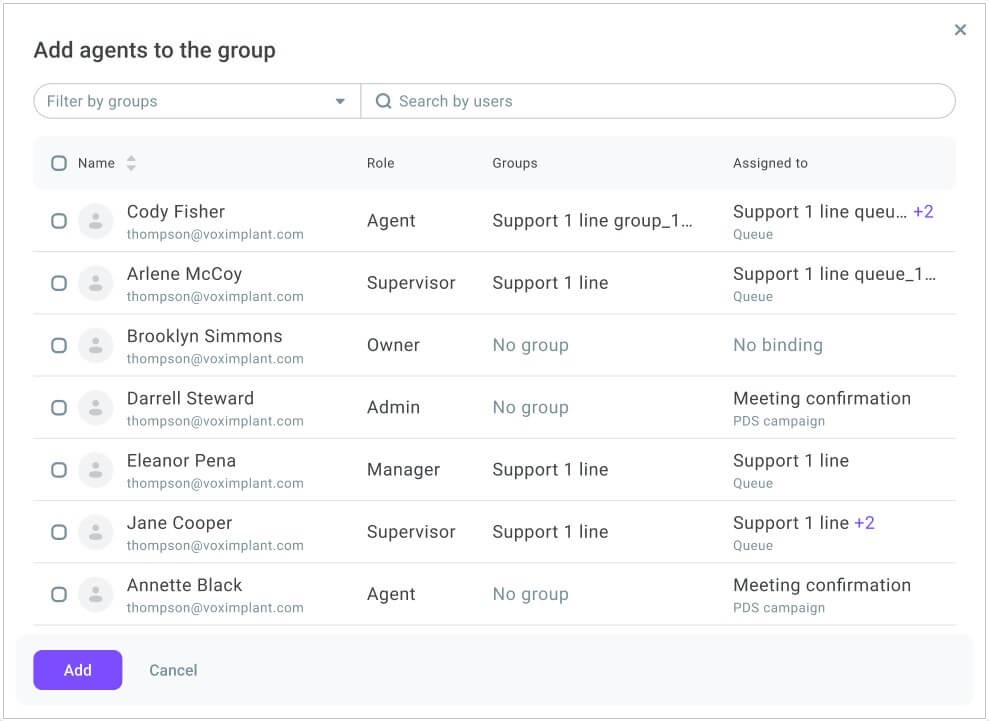Click the Add button
Screen dimensions: 989x721
tap(78, 670)
